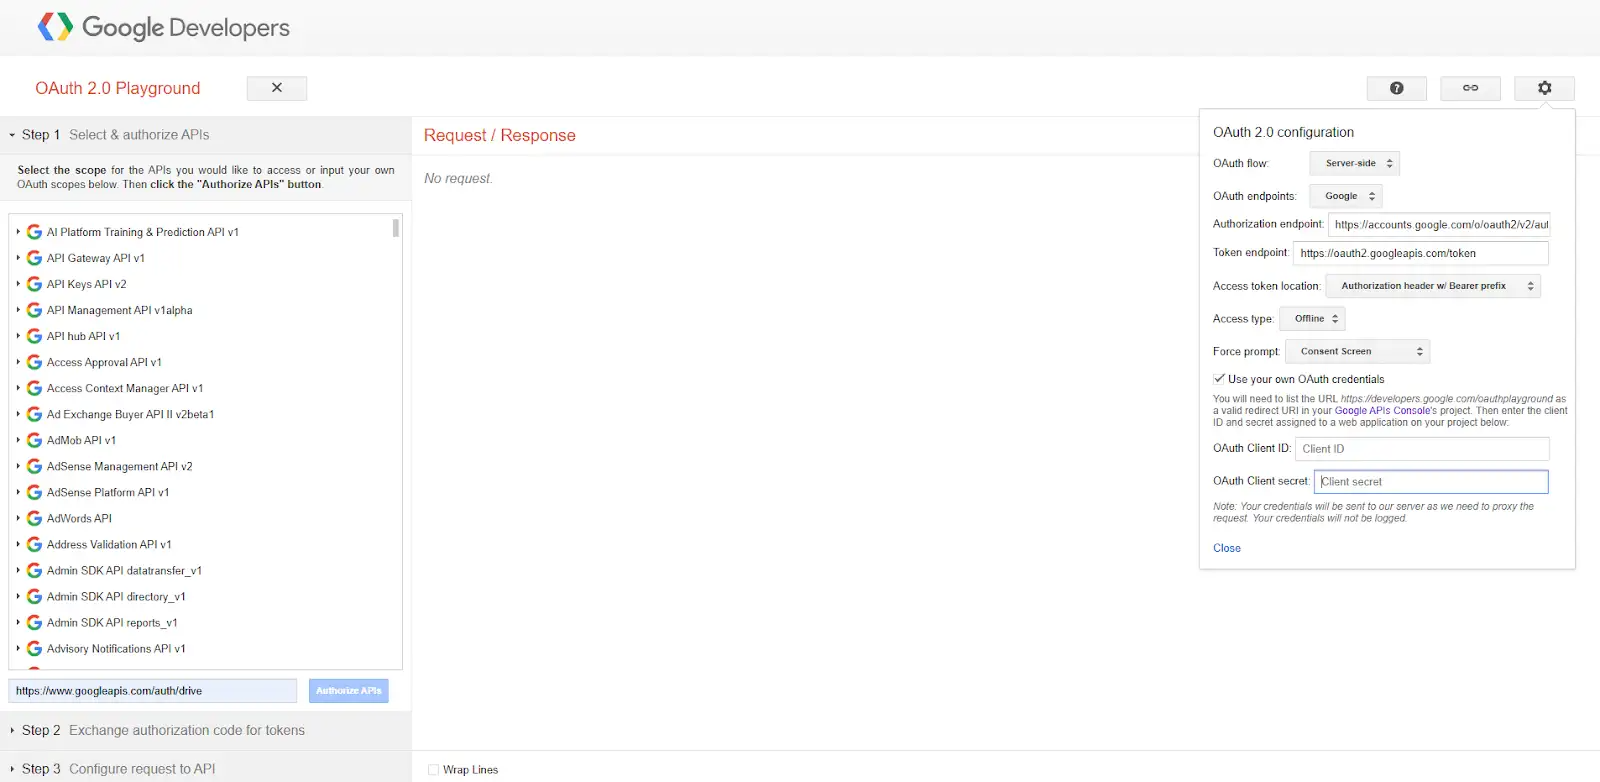
Task: Click Google icon for AI Platform Training API
Action: click(x=34, y=232)
